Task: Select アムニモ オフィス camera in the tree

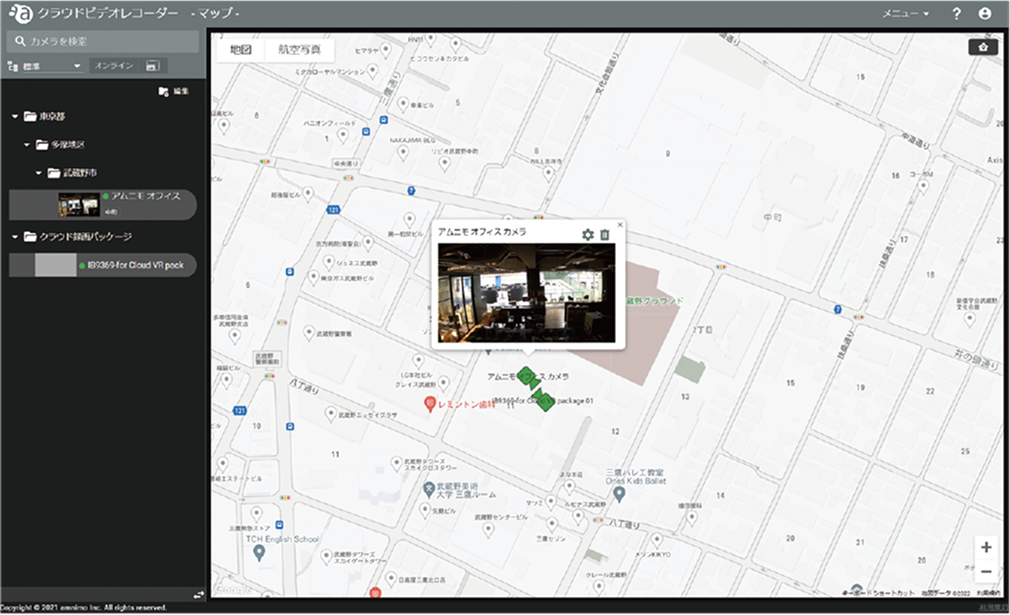Action: pyautogui.click(x=103, y=205)
